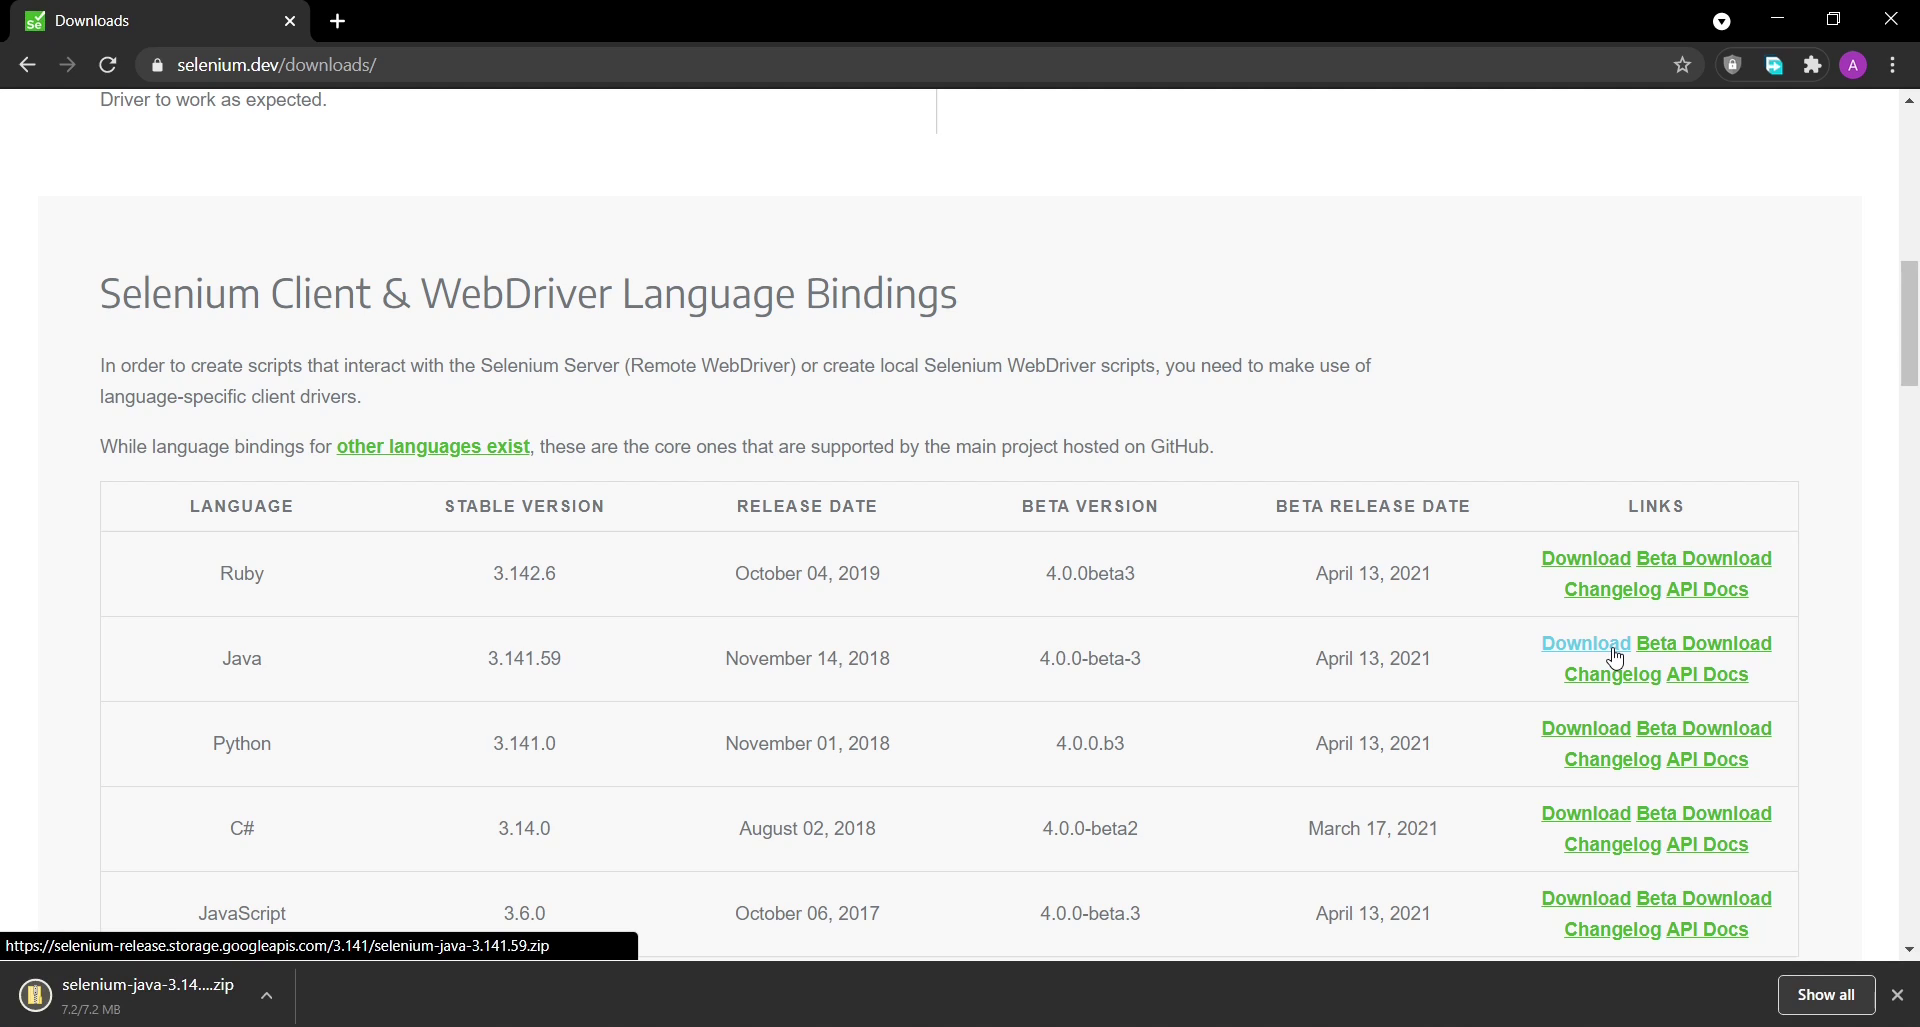Screen dimensions: 1920x1027
Task: Select Python beta version 4.0.0.b3
Action: pos(1090,744)
